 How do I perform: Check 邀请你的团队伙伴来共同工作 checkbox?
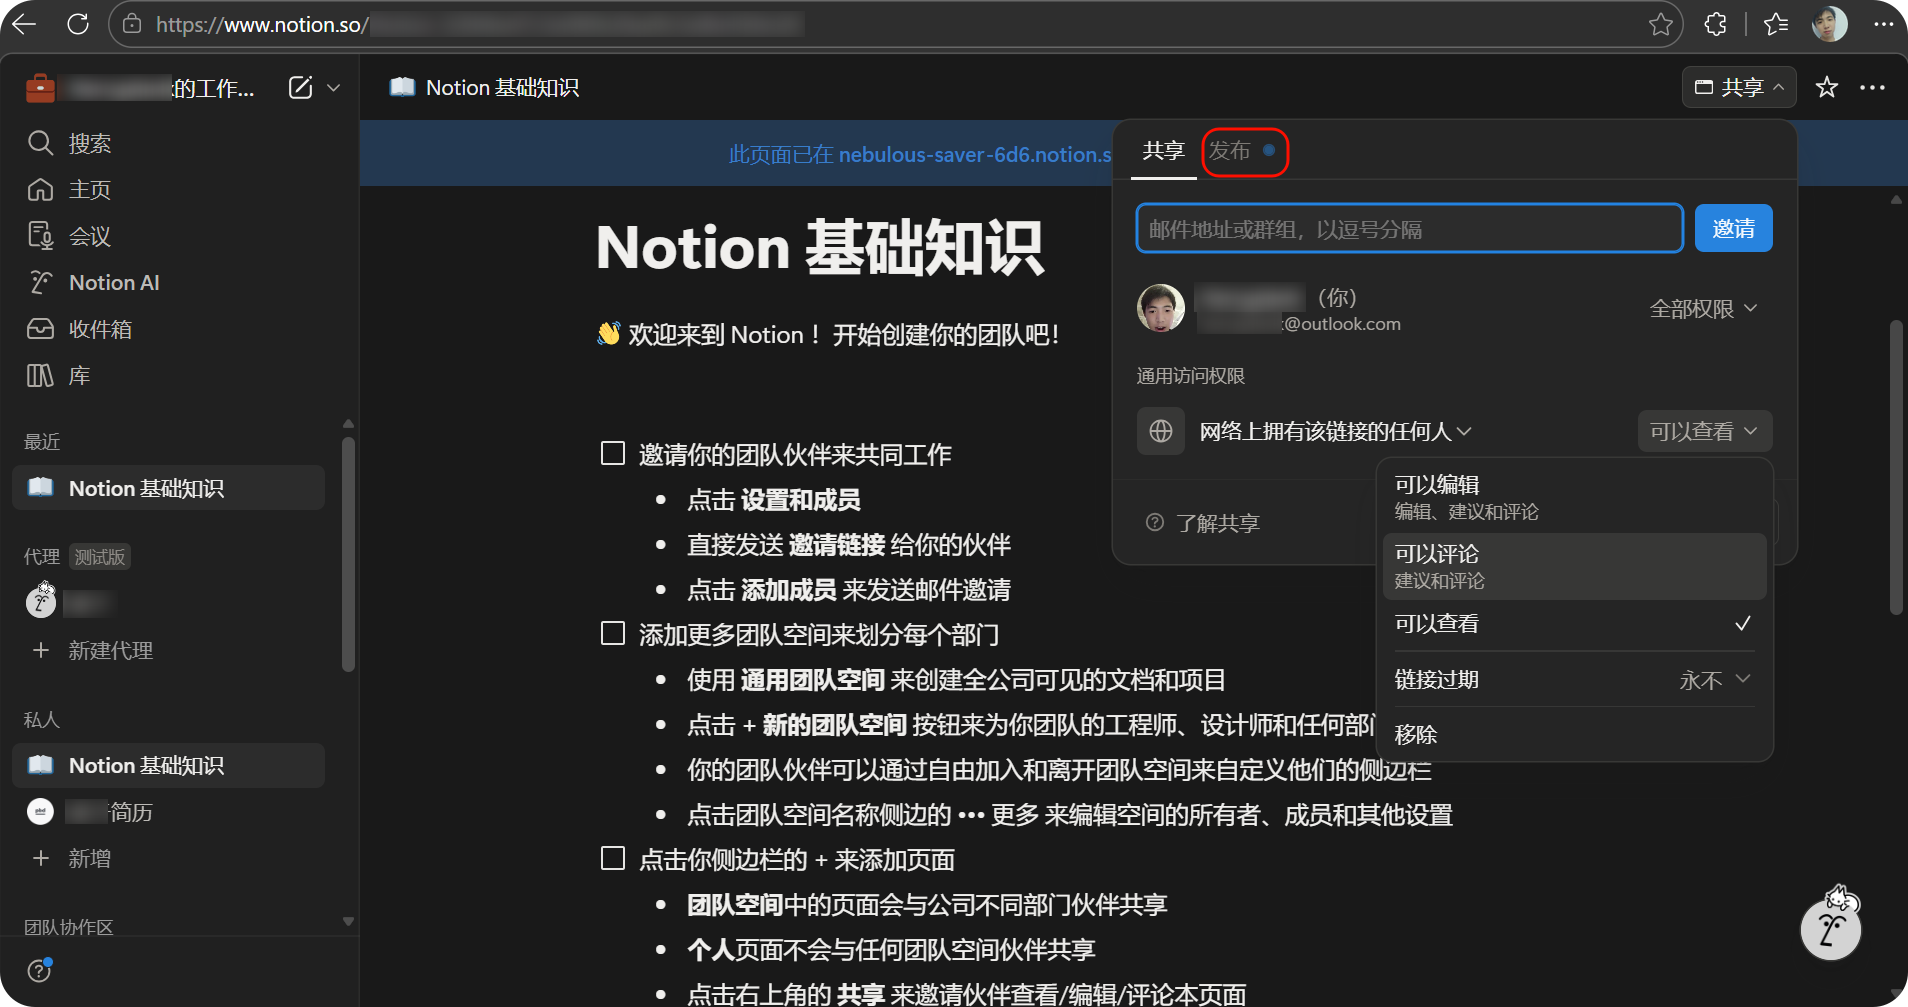(x=613, y=453)
